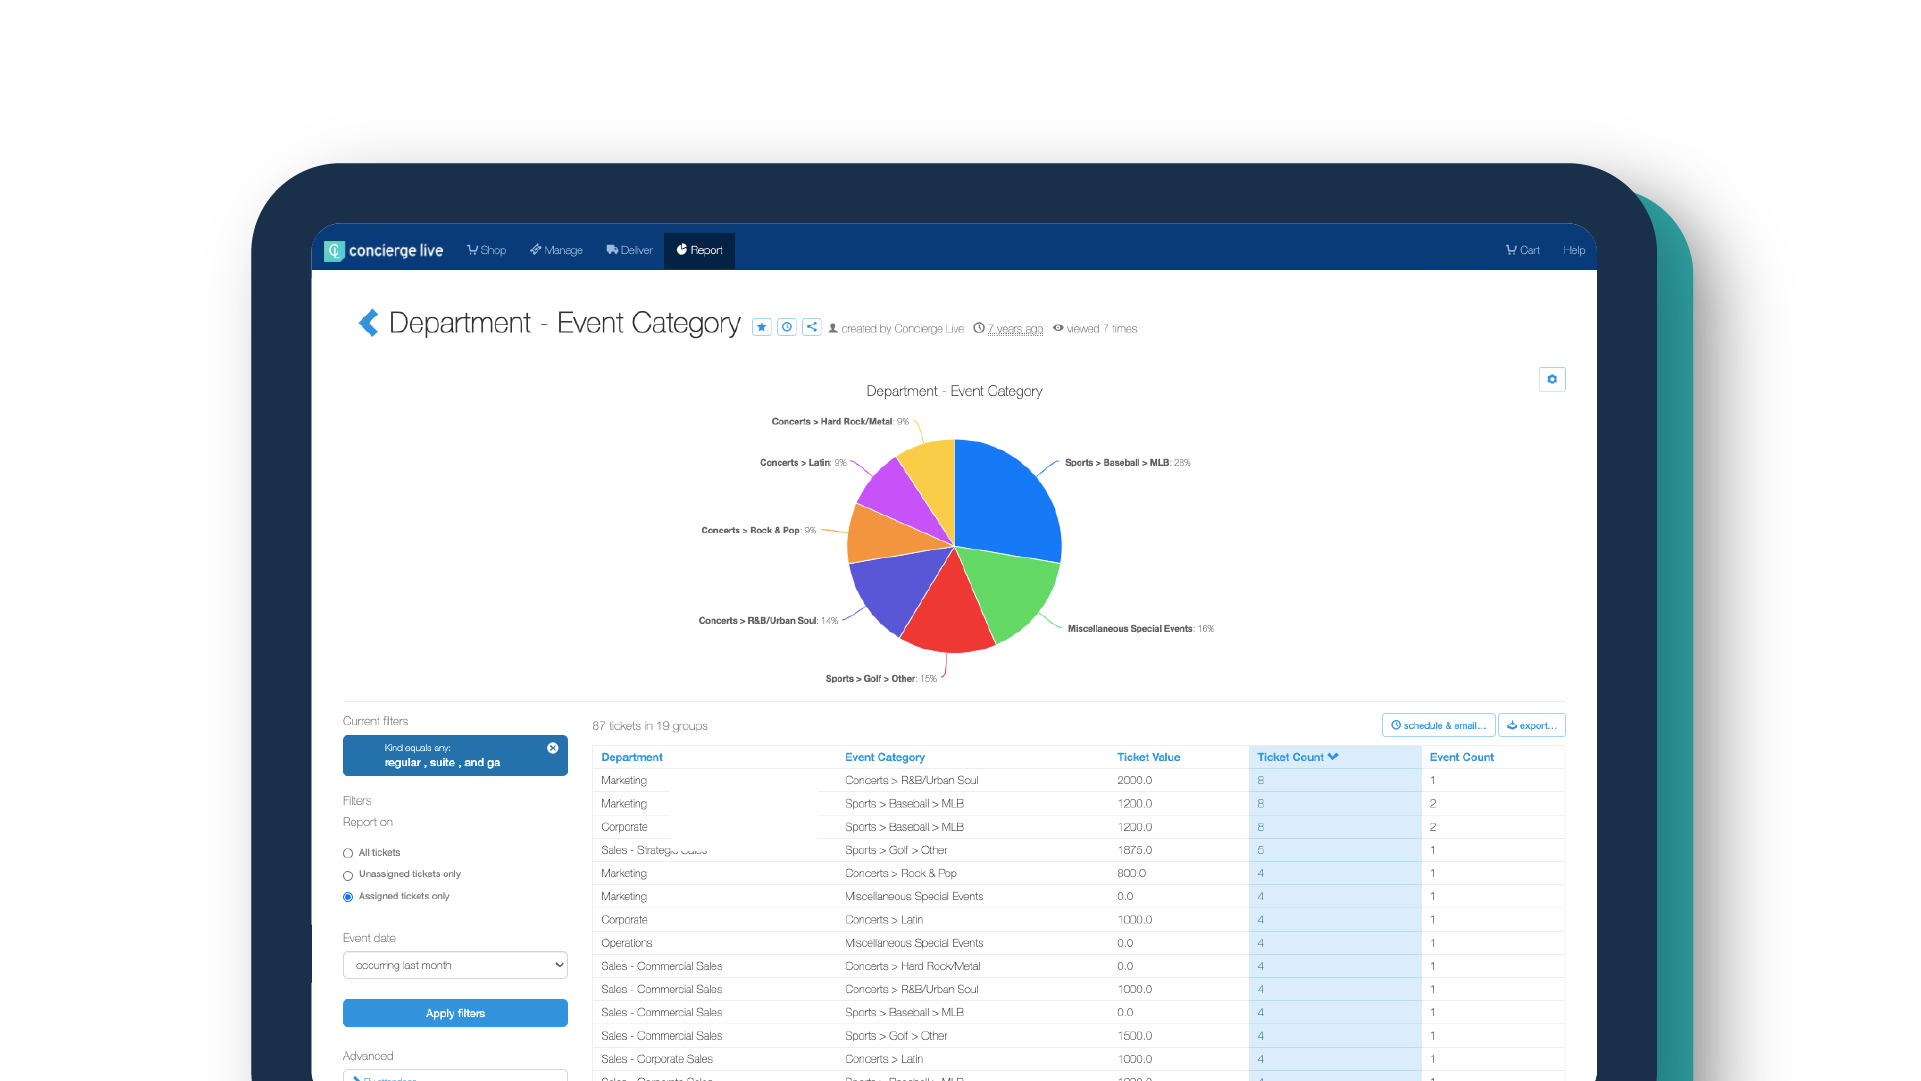Image resolution: width=1921 pixels, height=1081 pixels.
Task: Click the share icon near title
Action: [x=812, y=327]
